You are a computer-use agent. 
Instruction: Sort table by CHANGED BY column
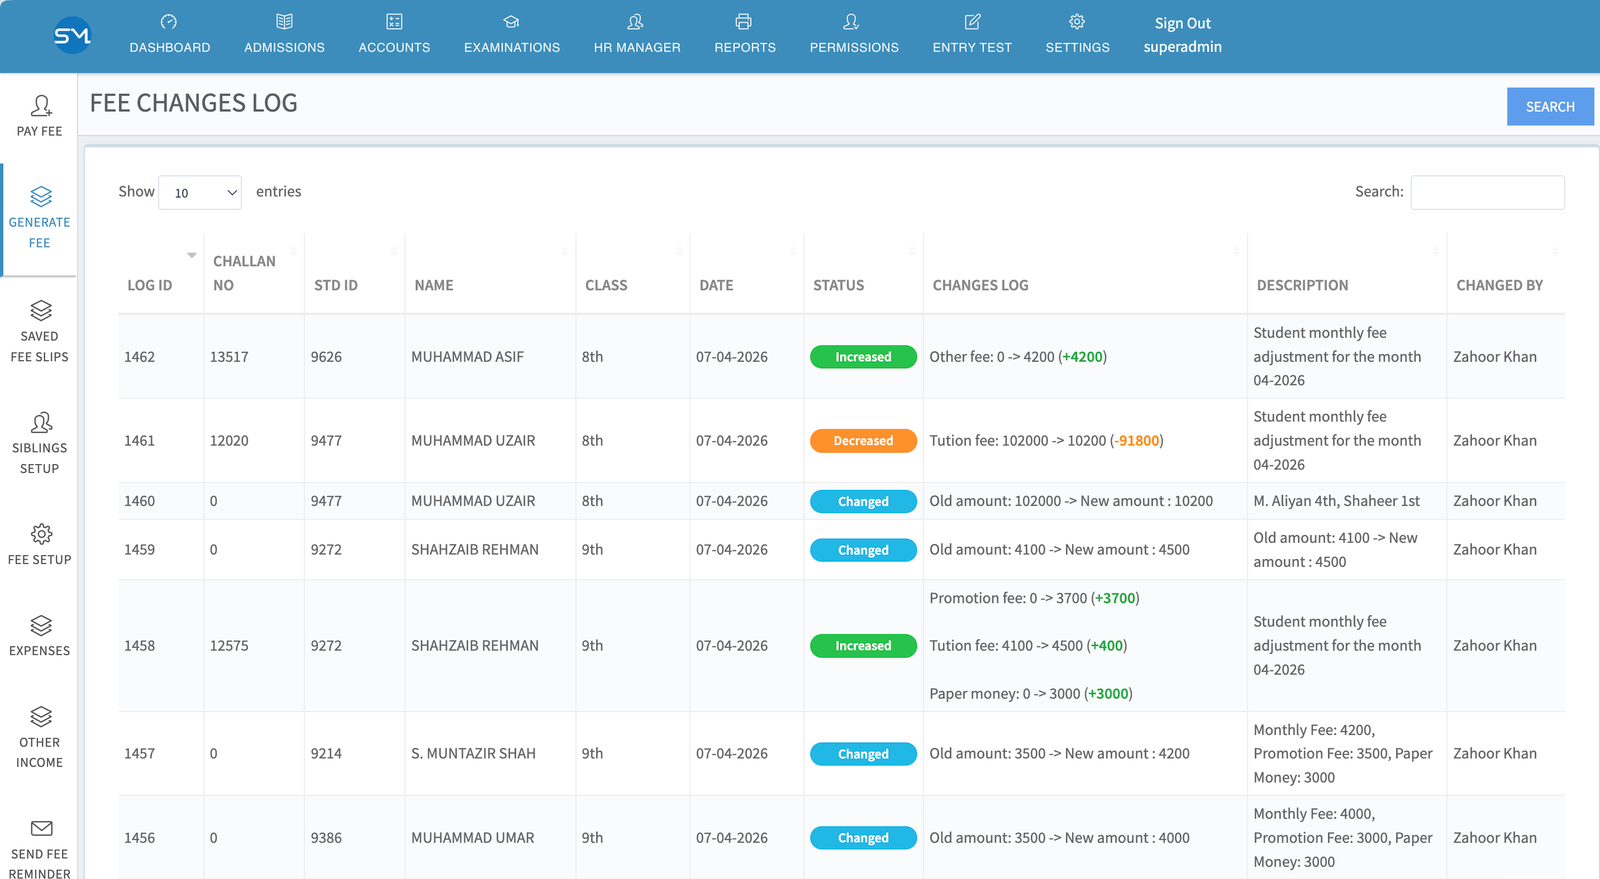(x=1506, y=273)
